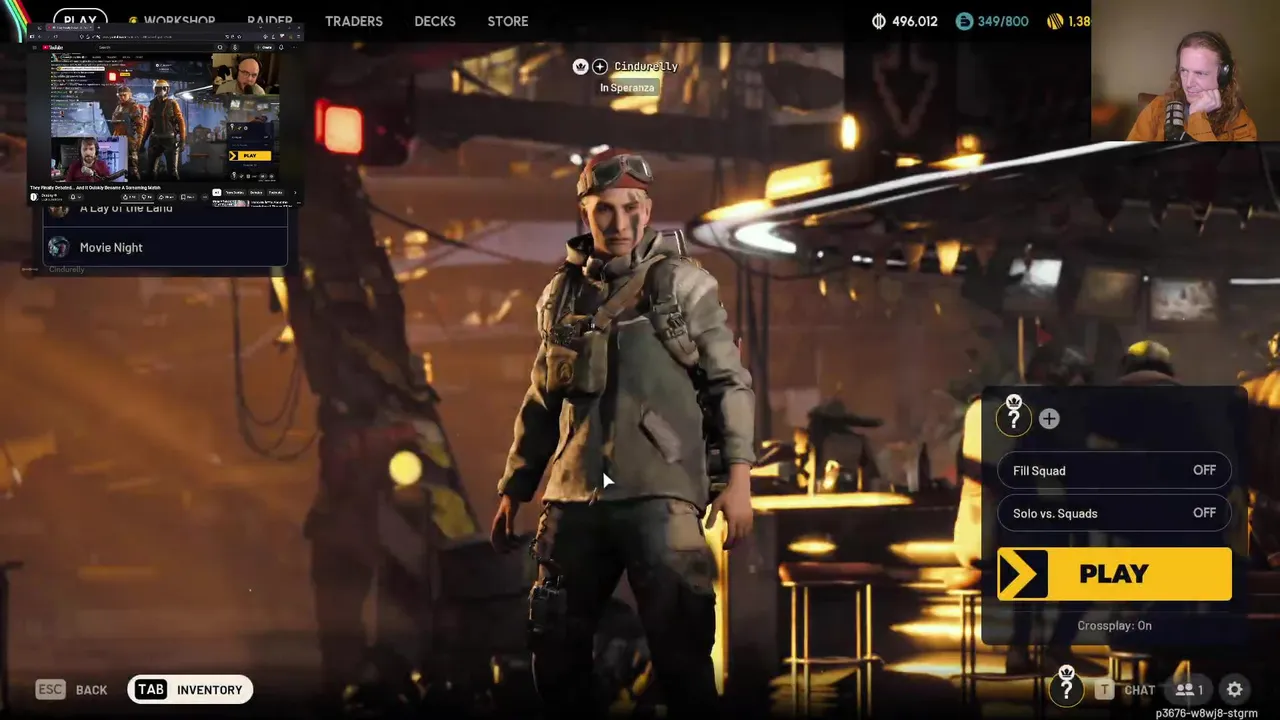Click the question-mark avatar beside CHAT

coord(1066,687)
